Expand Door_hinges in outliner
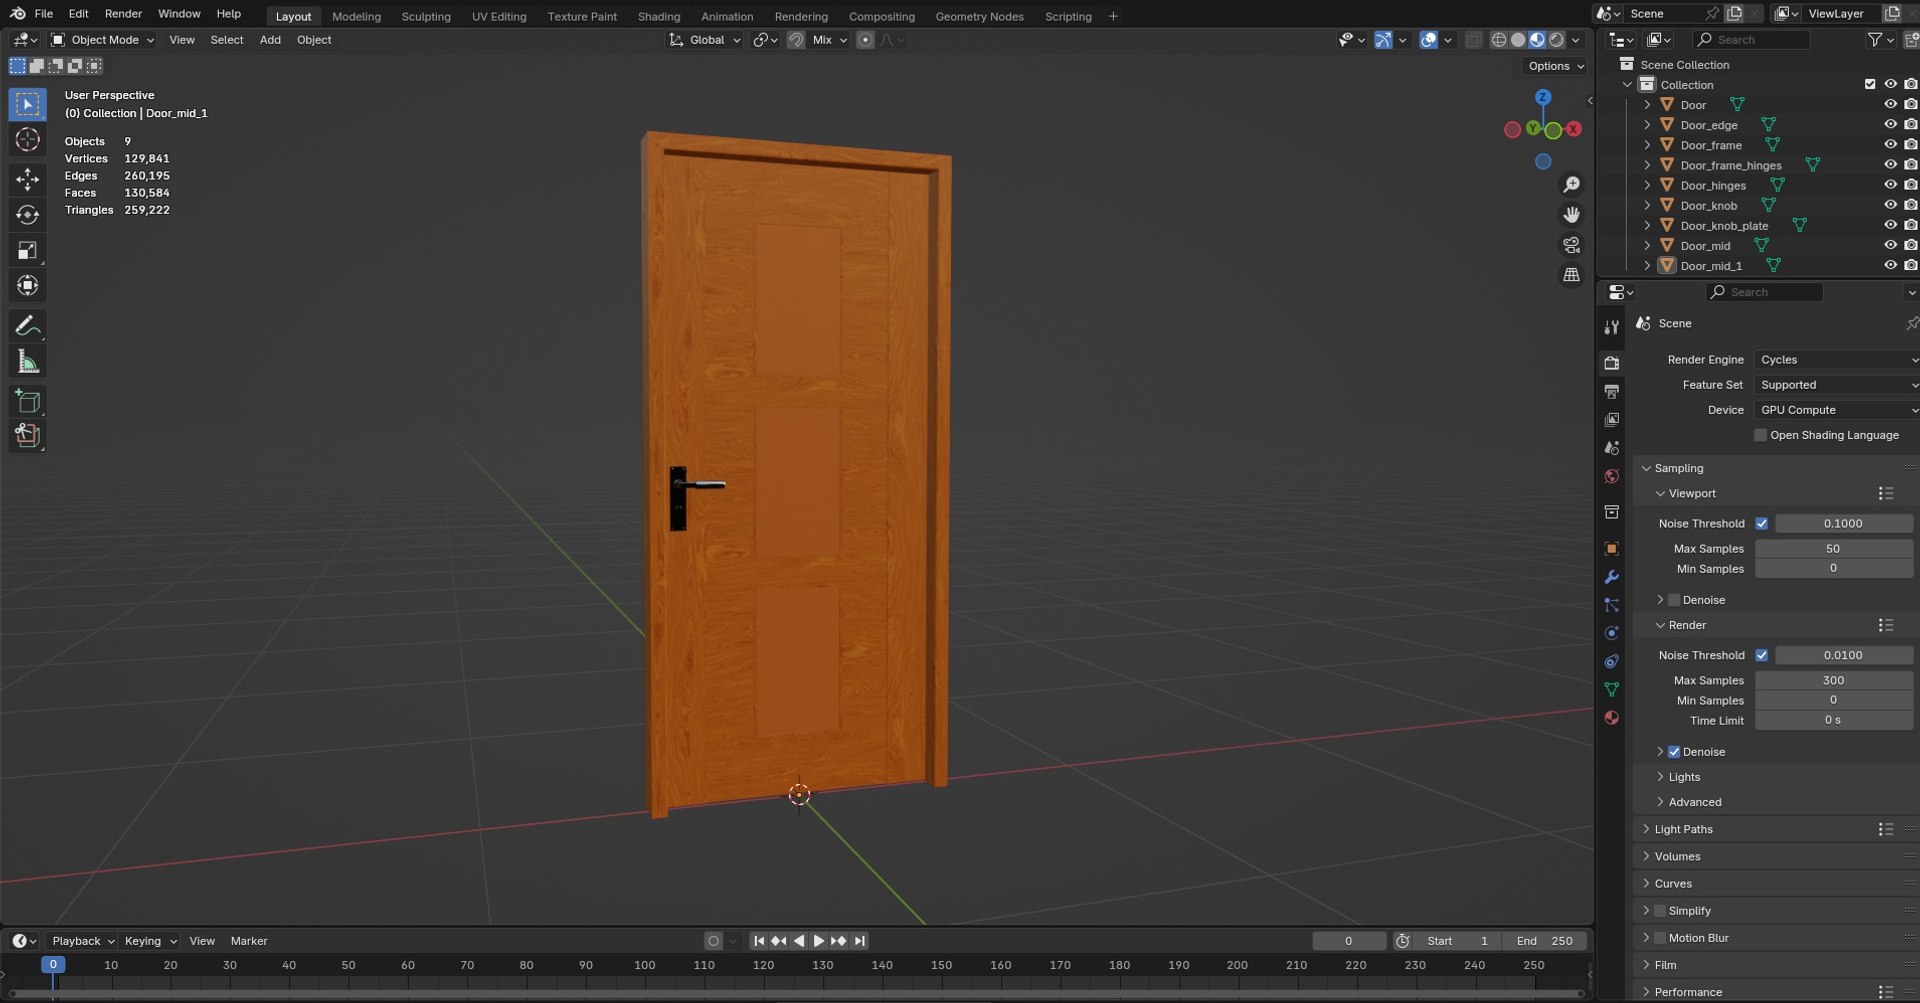This screenshot has width=1920, height=1003. click(1647, 185)
